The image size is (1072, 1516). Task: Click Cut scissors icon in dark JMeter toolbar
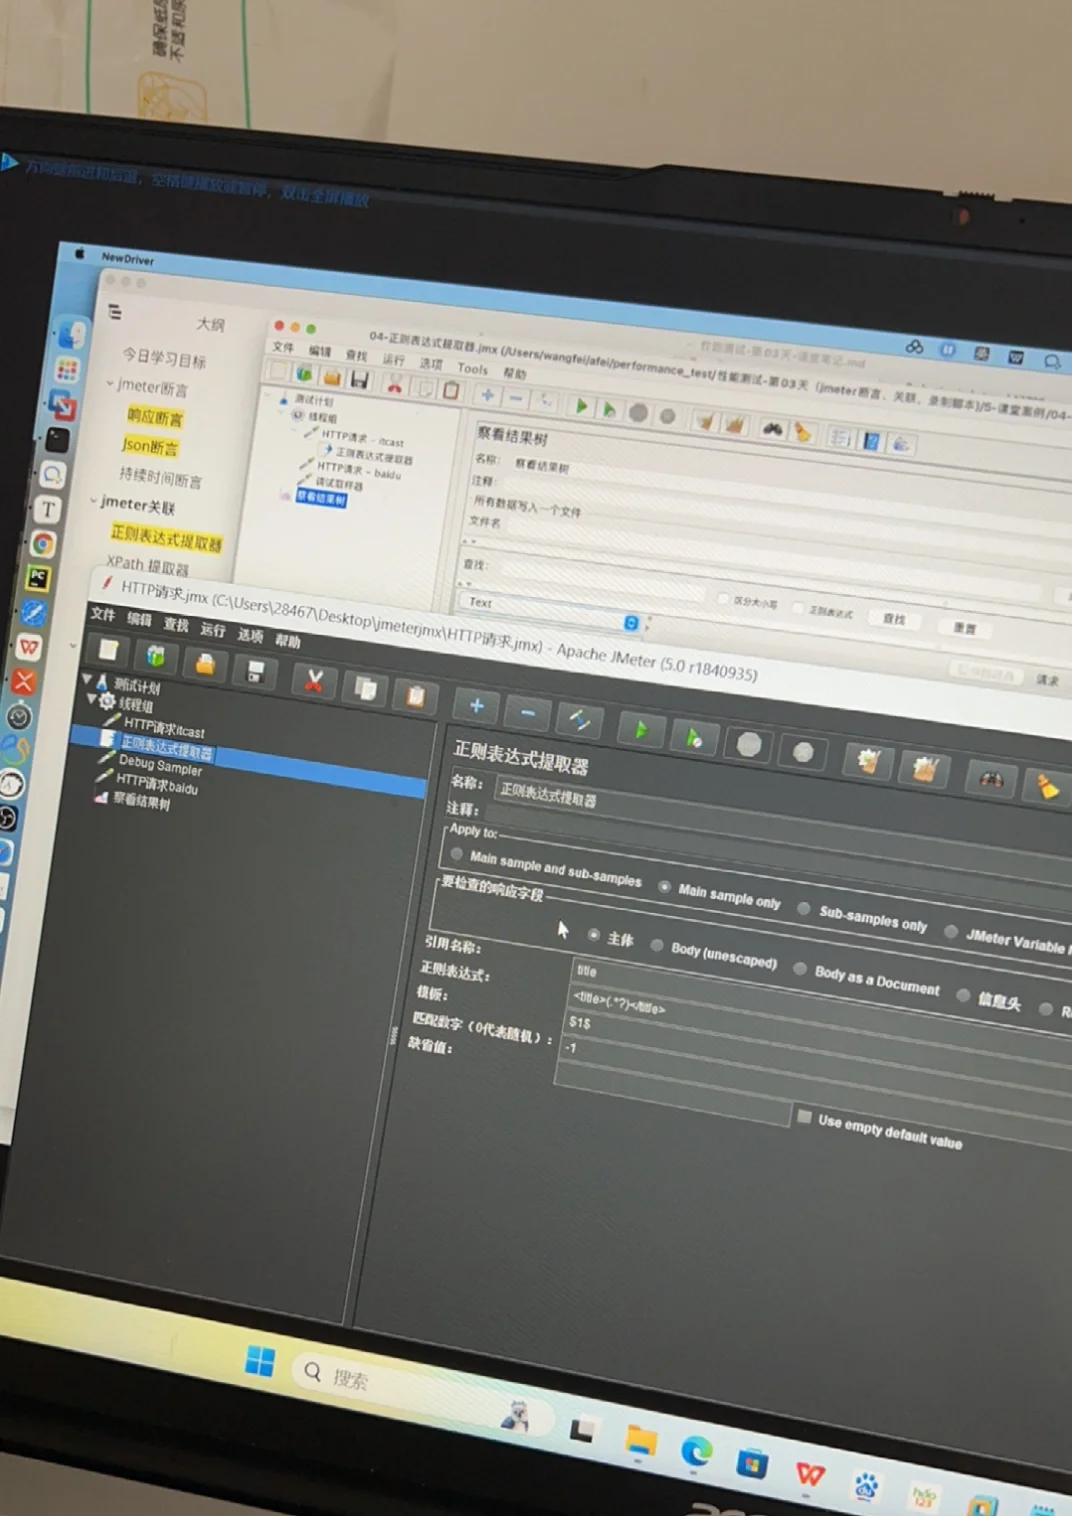(314, 680)
